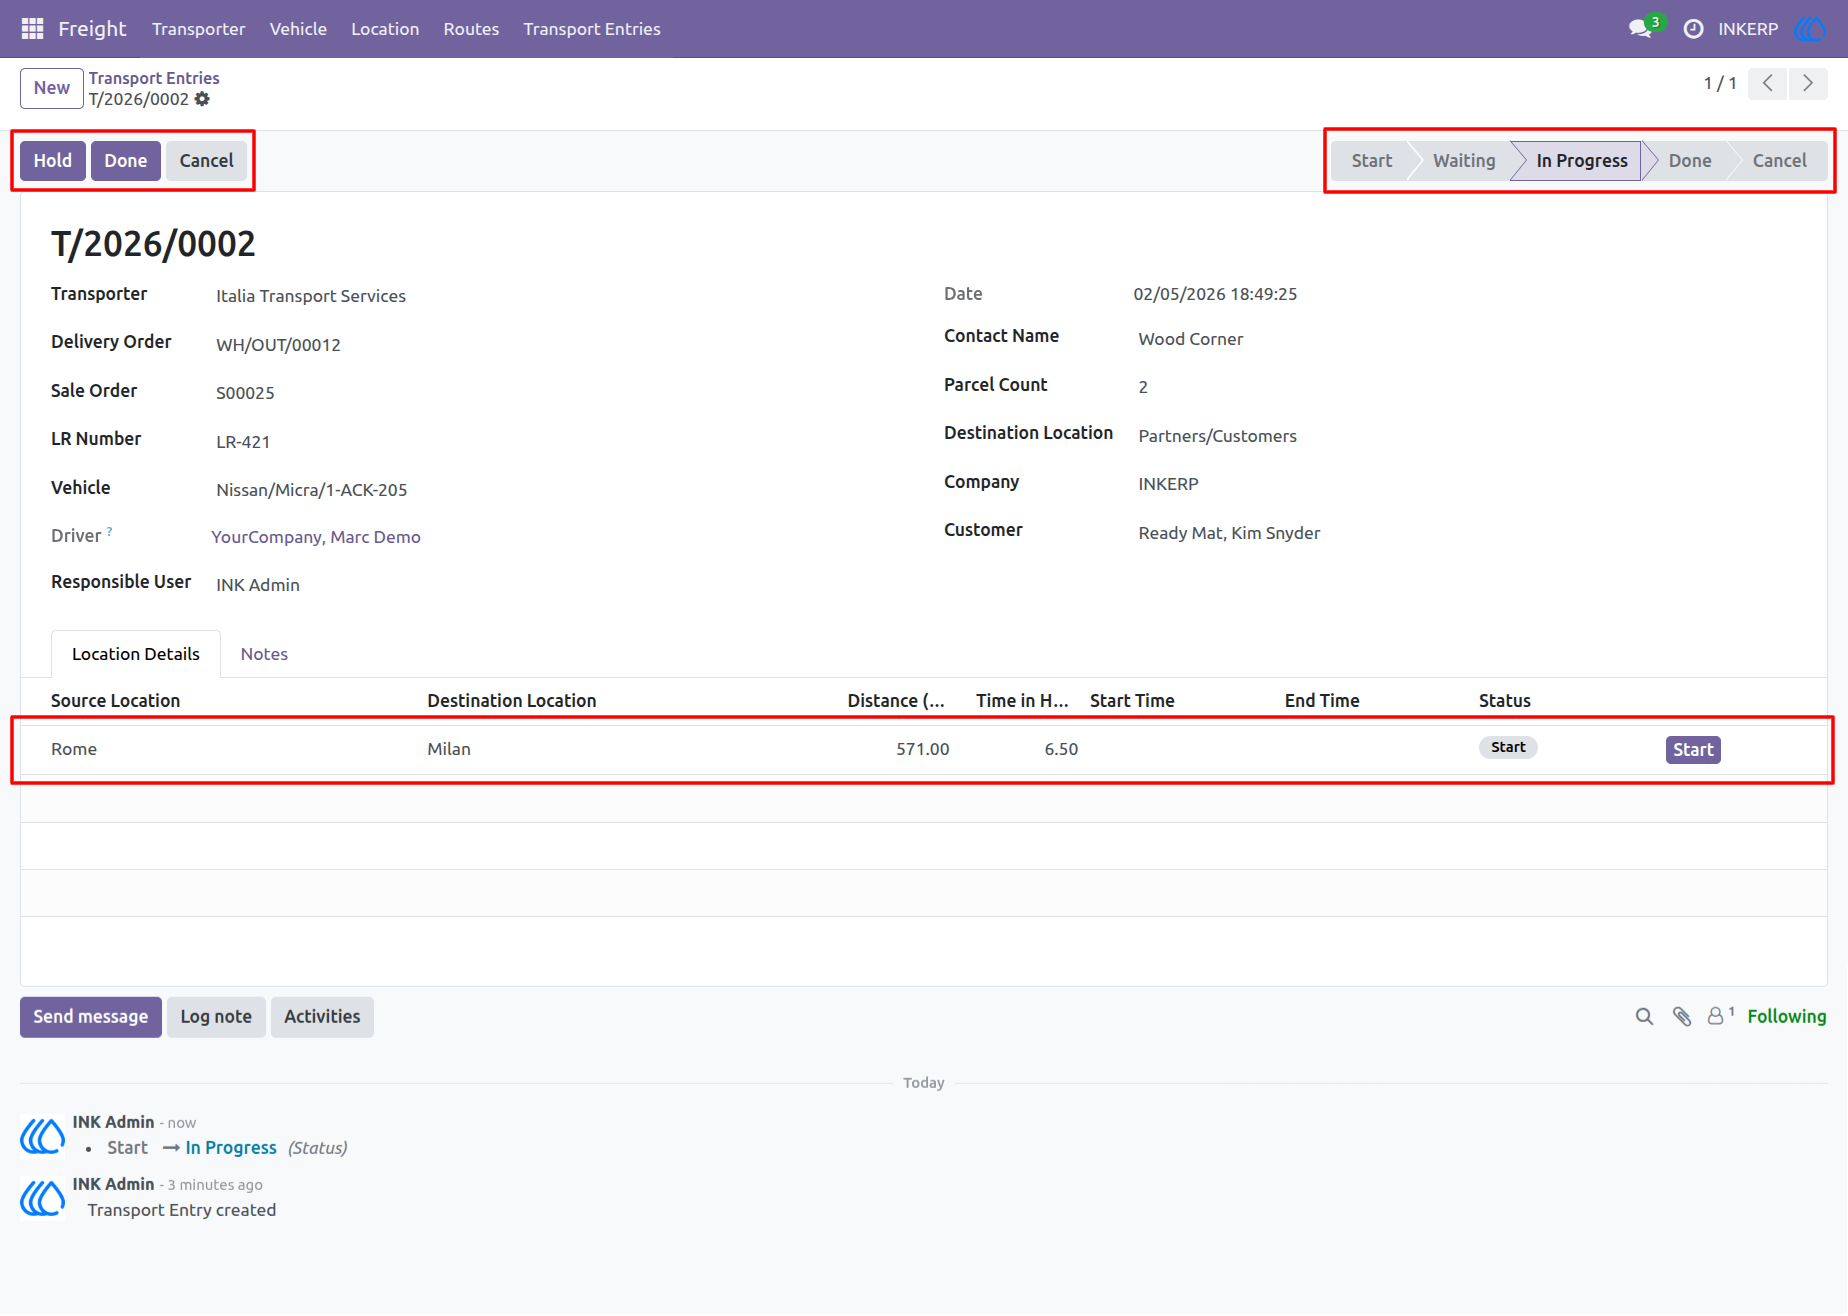This screenshot has height=1316, width=1848.
Task: Select the In Progress status stage
Action: coord(1582,161)
